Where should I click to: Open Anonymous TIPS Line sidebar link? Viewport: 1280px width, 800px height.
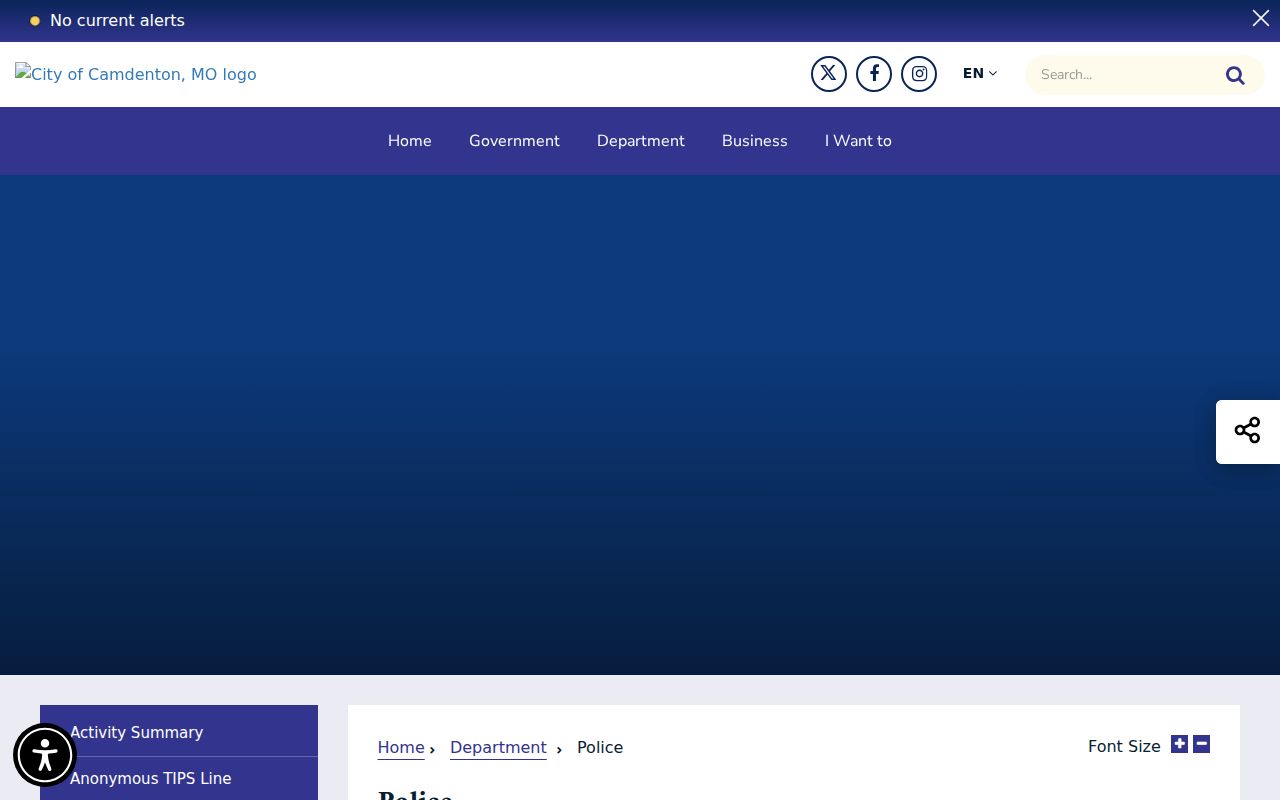coord(179,778)
